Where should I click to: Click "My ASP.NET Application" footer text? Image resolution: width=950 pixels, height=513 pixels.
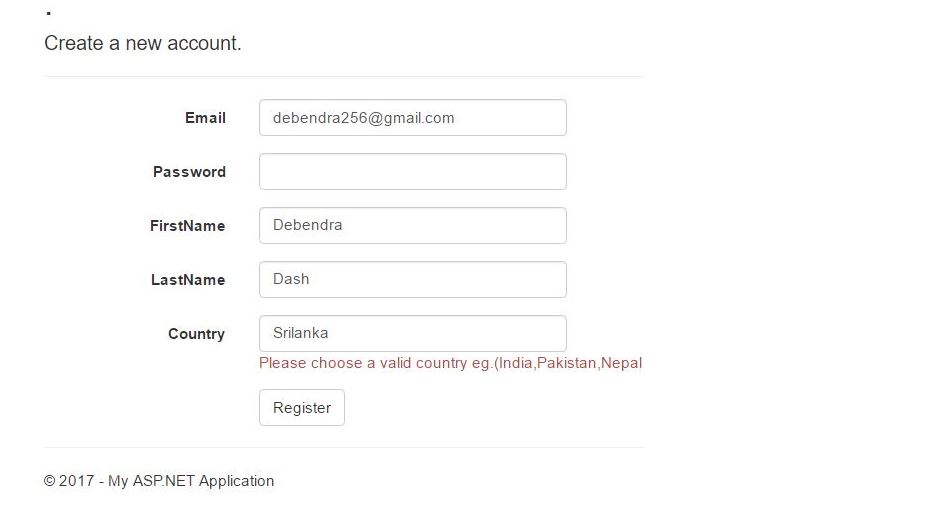tap(191, 481)
